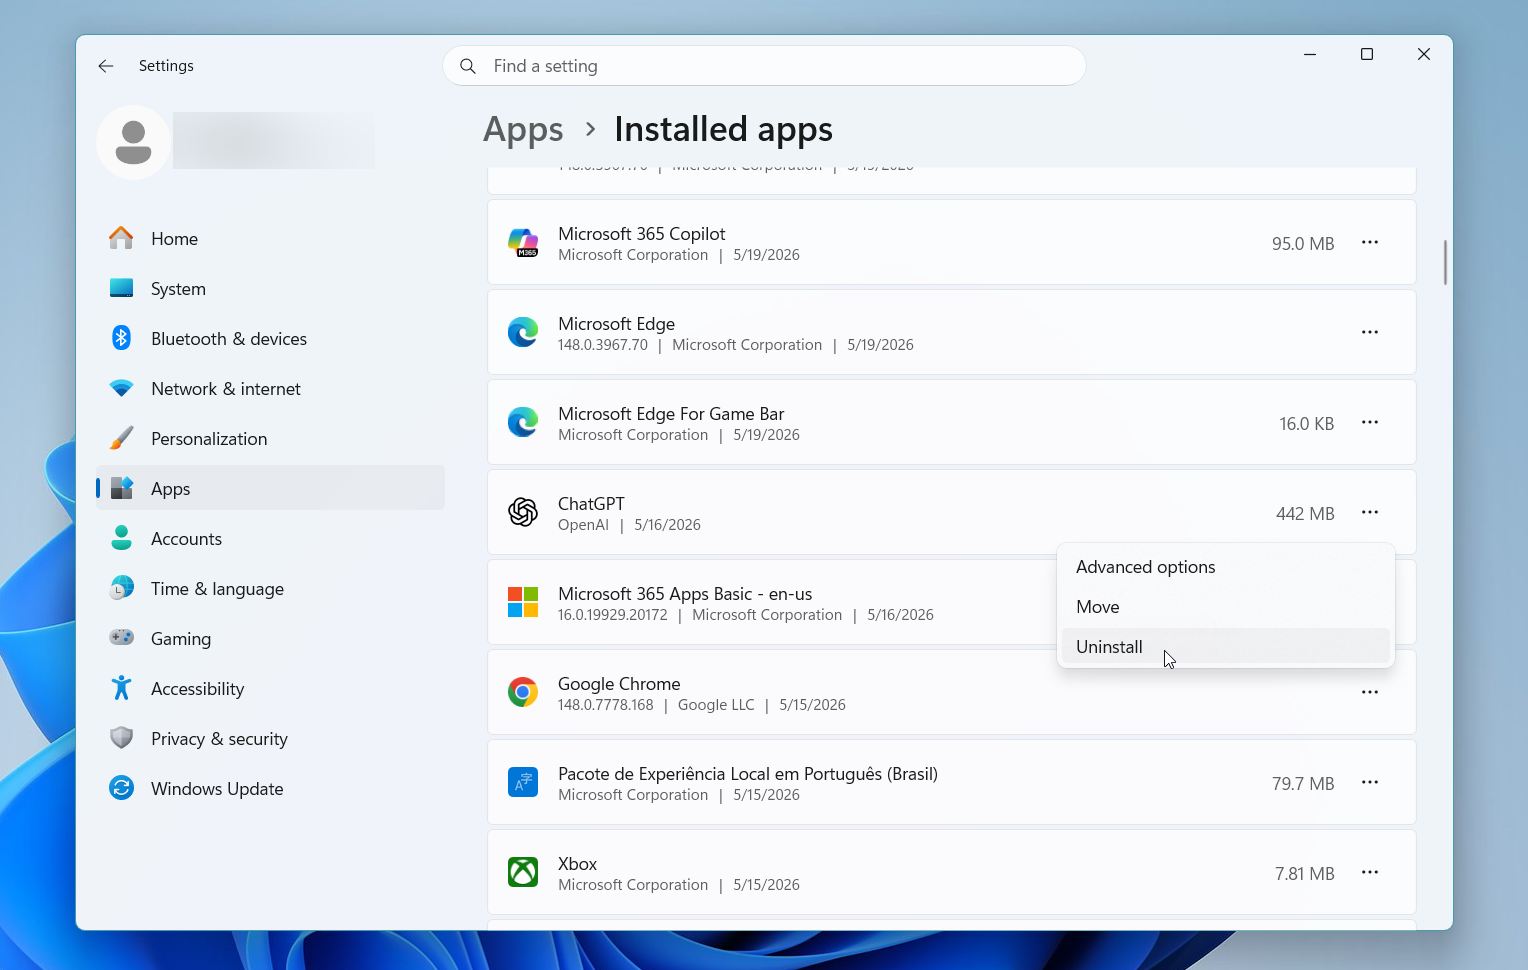
Task: Choose Advanced options in ChatGPT menu
Action: pos(1225,567)
